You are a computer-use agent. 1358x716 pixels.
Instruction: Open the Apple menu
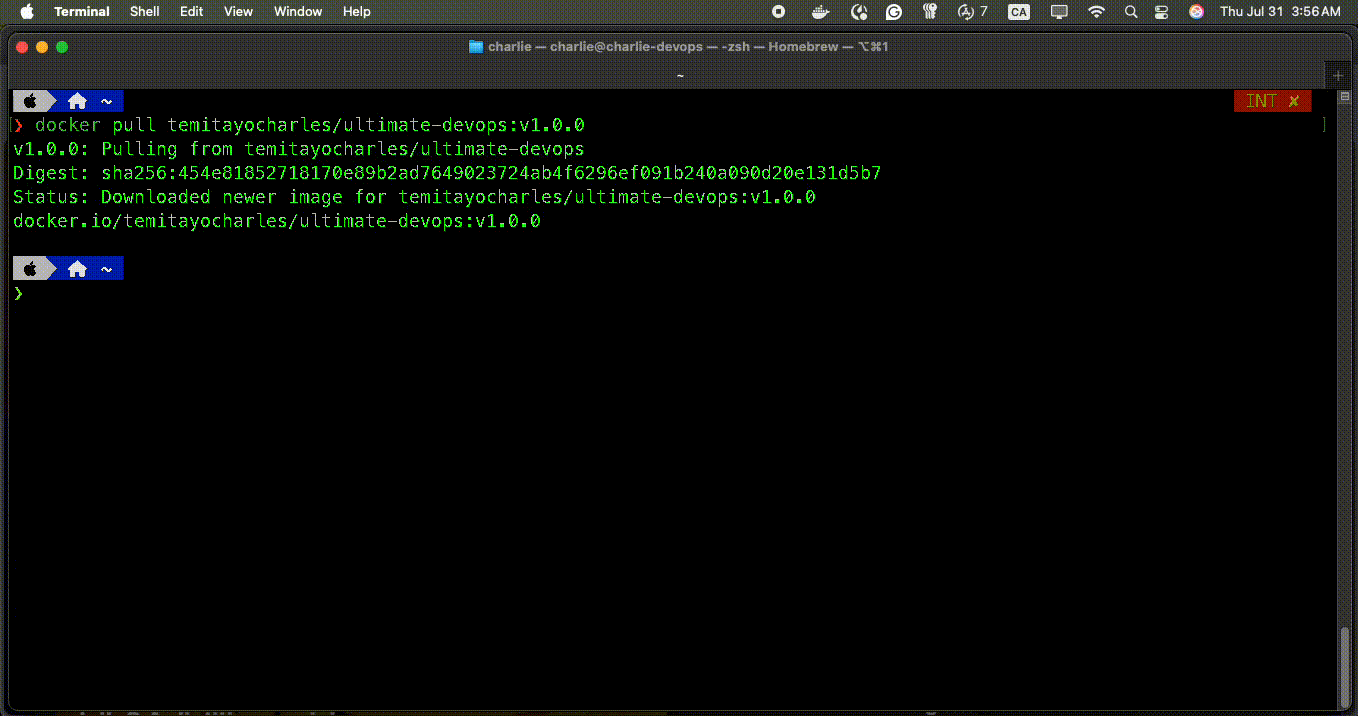click(x=27, y=12)
